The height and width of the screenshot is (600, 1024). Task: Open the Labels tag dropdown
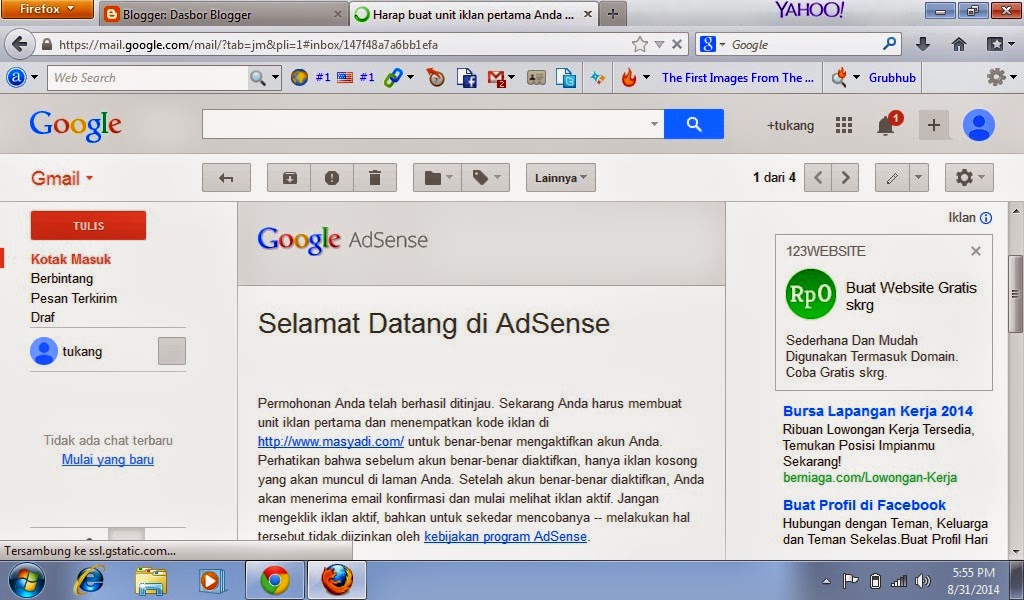point(486,178)
